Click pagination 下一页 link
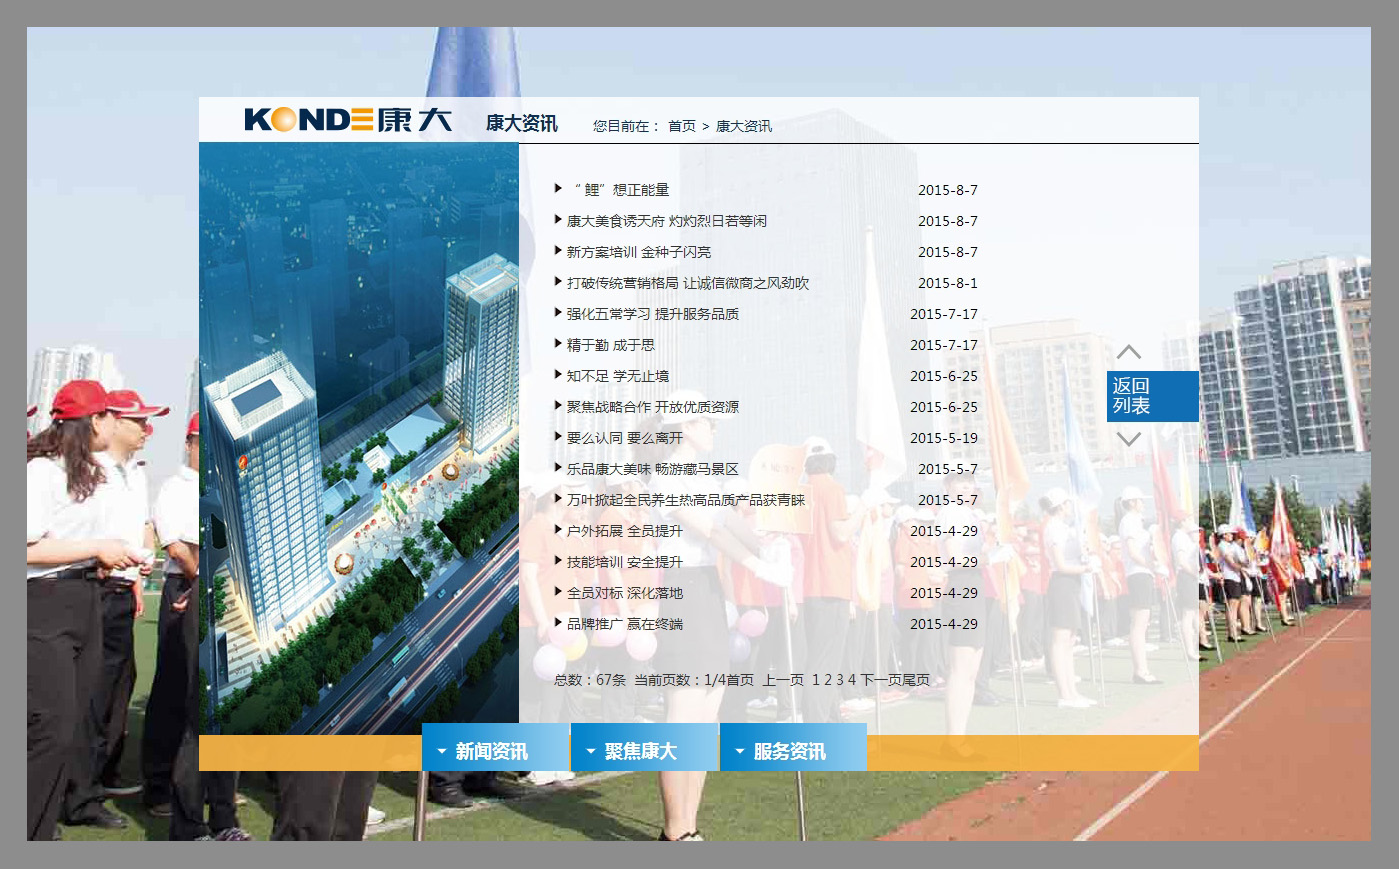Image resolution: width=1399 pixels, height=869 pixels. pyautogui.click(x=881, y=680)
